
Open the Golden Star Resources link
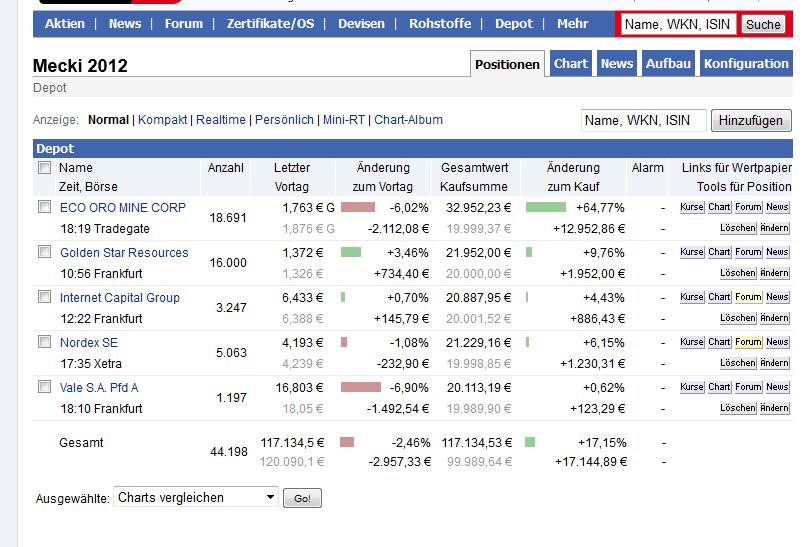click(x=124, y=253)
